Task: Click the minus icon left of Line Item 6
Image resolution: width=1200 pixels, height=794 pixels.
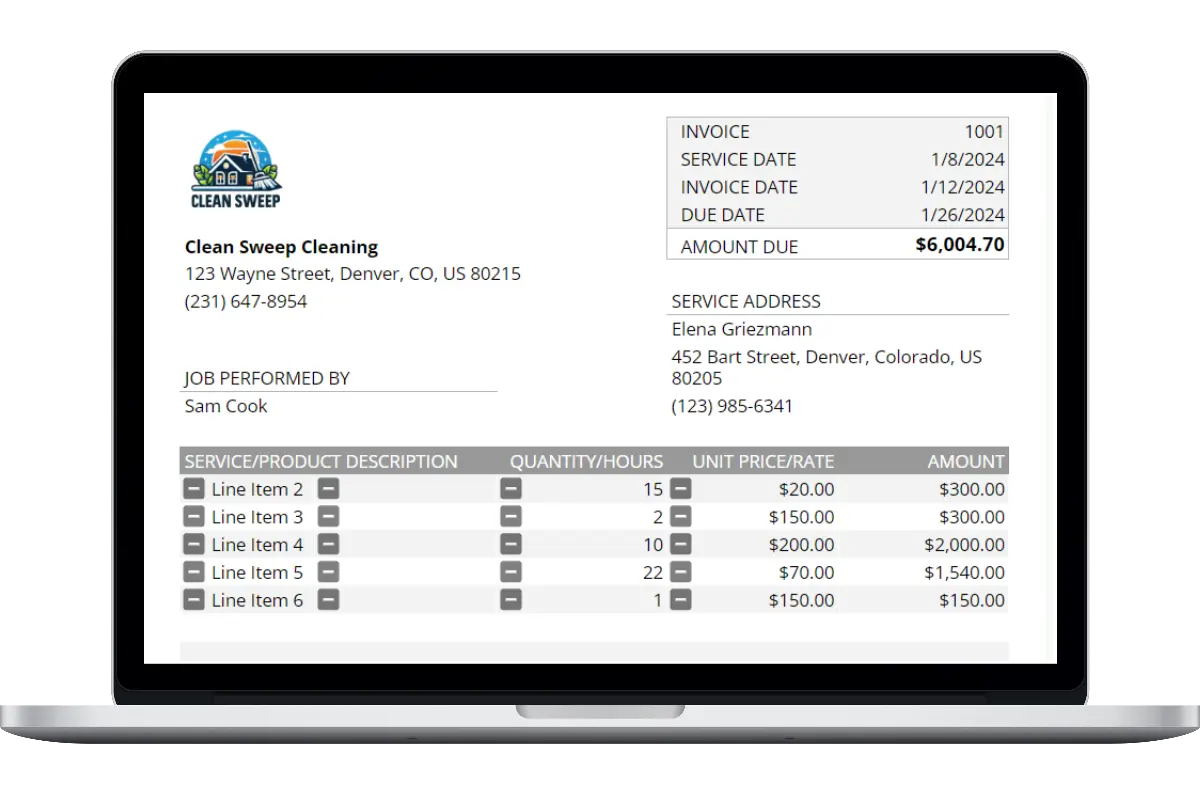Action: (194, 600)
